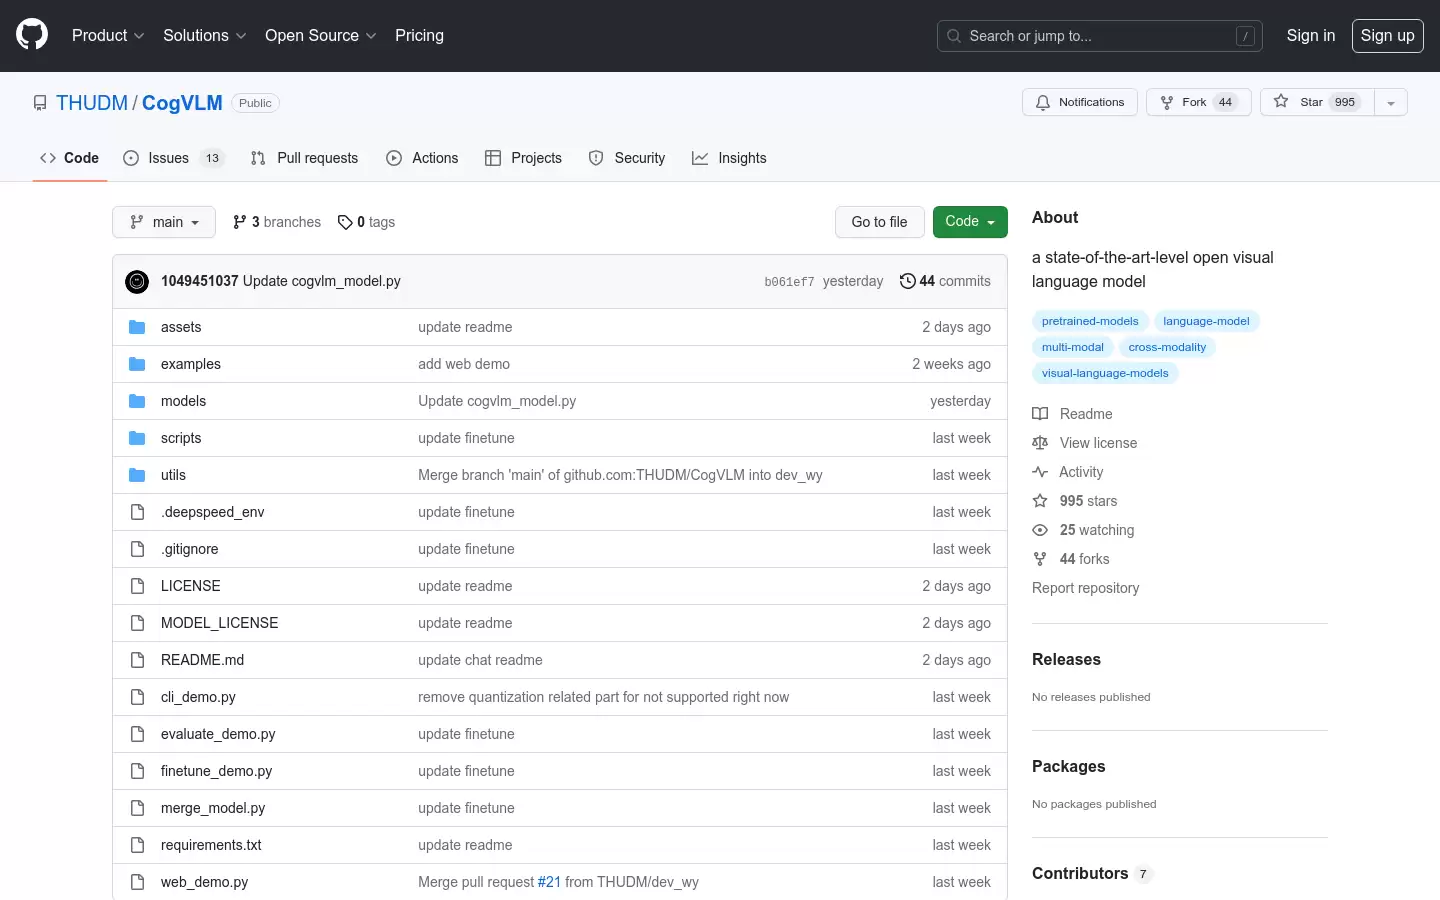The height and width of the screenshot is (900, 1440).
Task: Focus the Search or jump to field
Action: point(1100,36)
